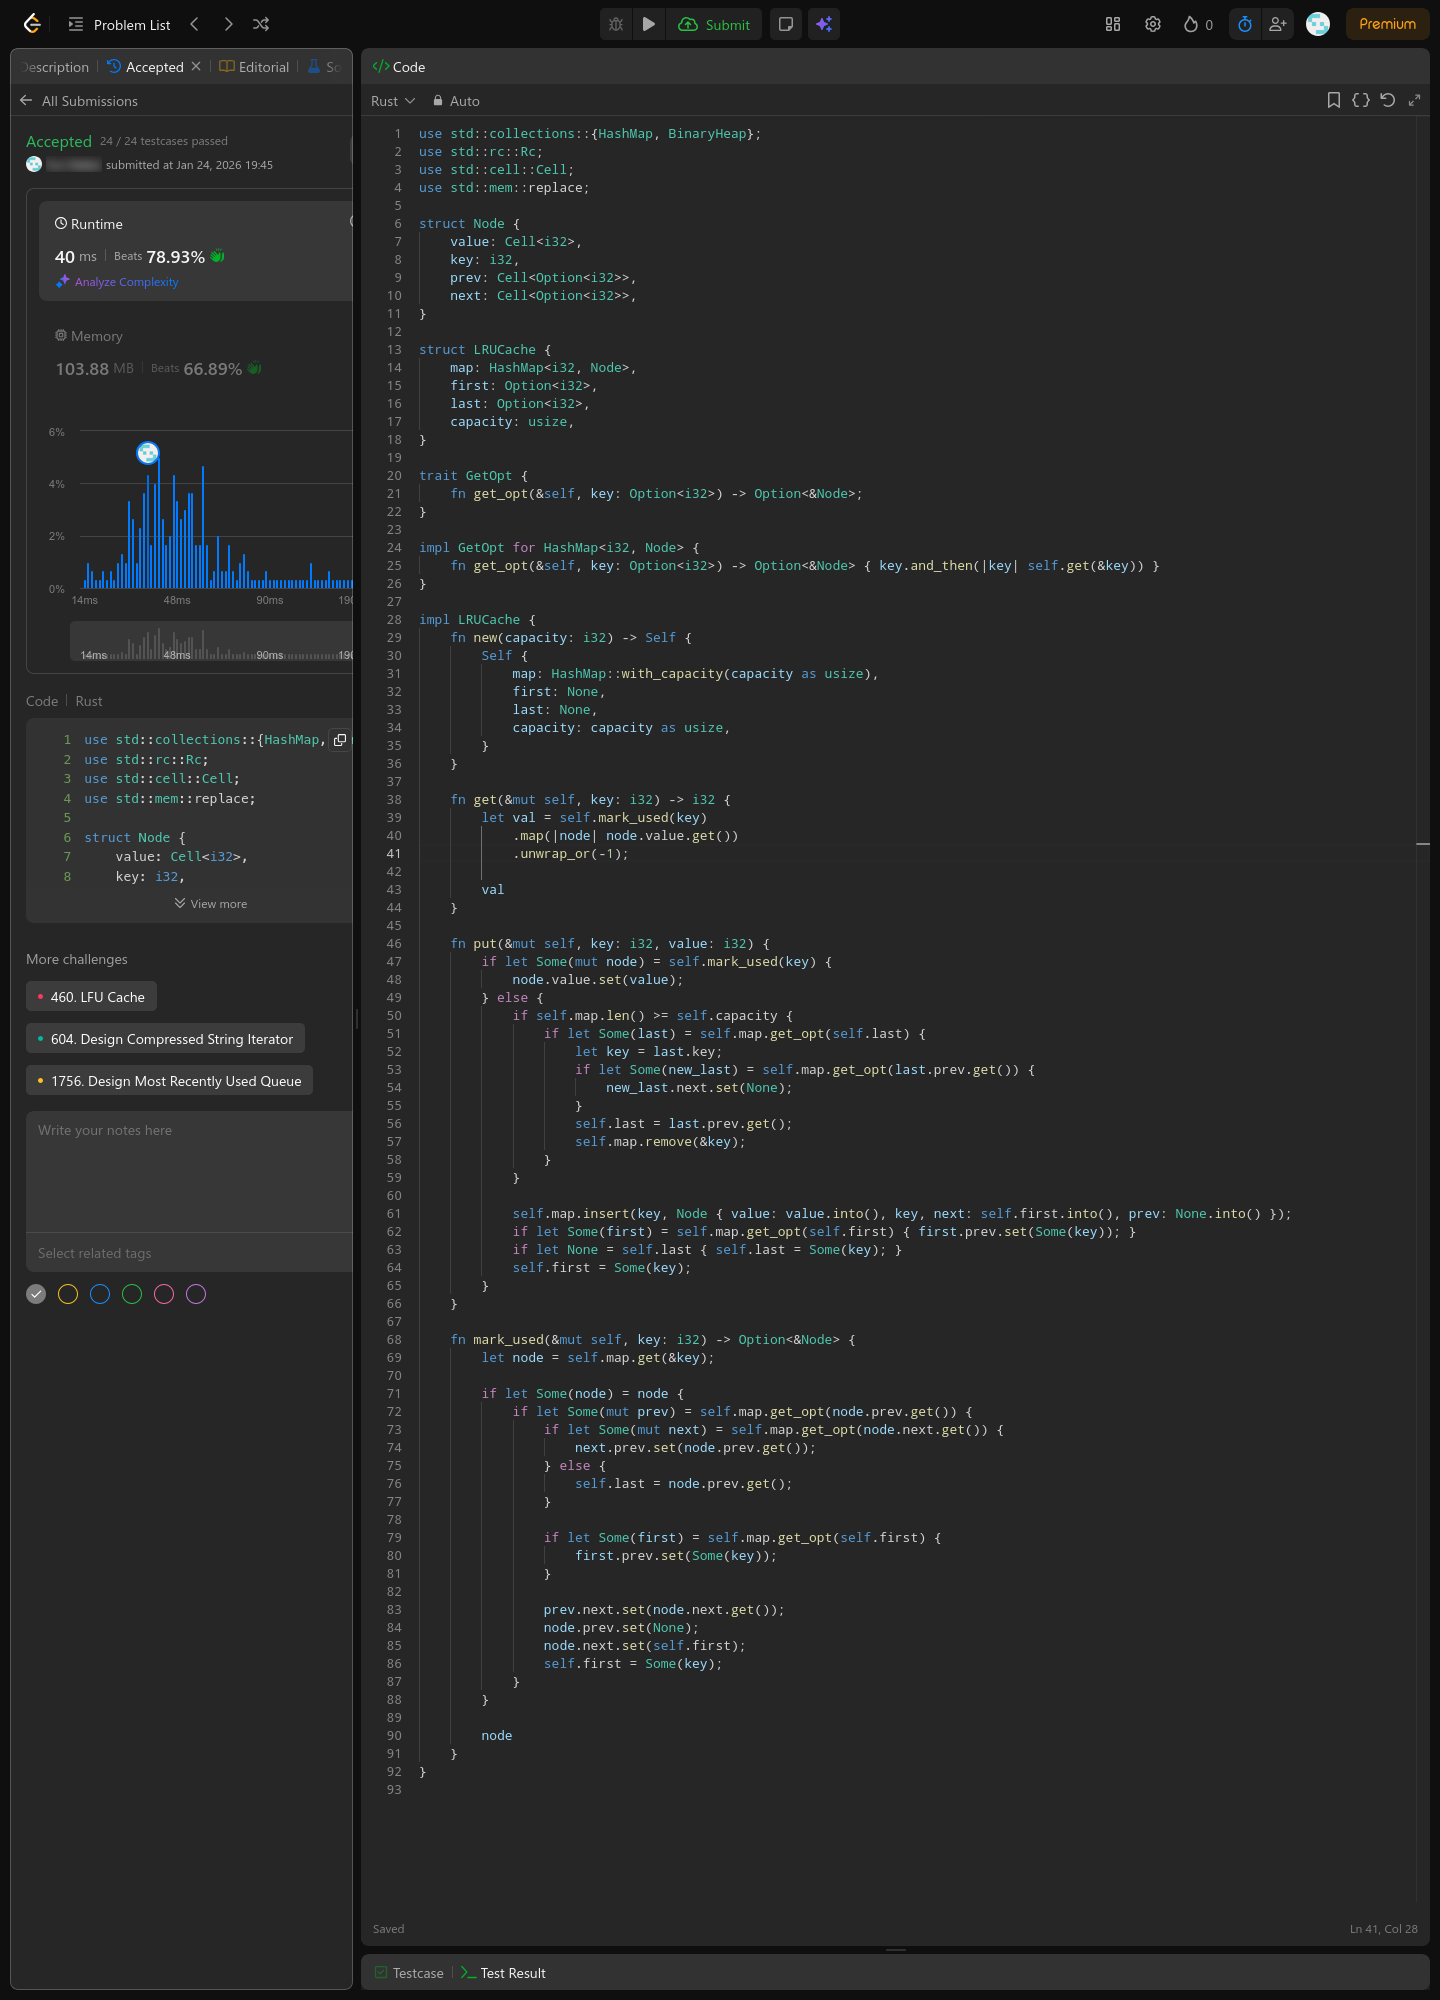Image resolution: width=1440 pixels, height=2000 pixels.
Task: Click the bookmark icon in code editor
Action: point(1333,100)
